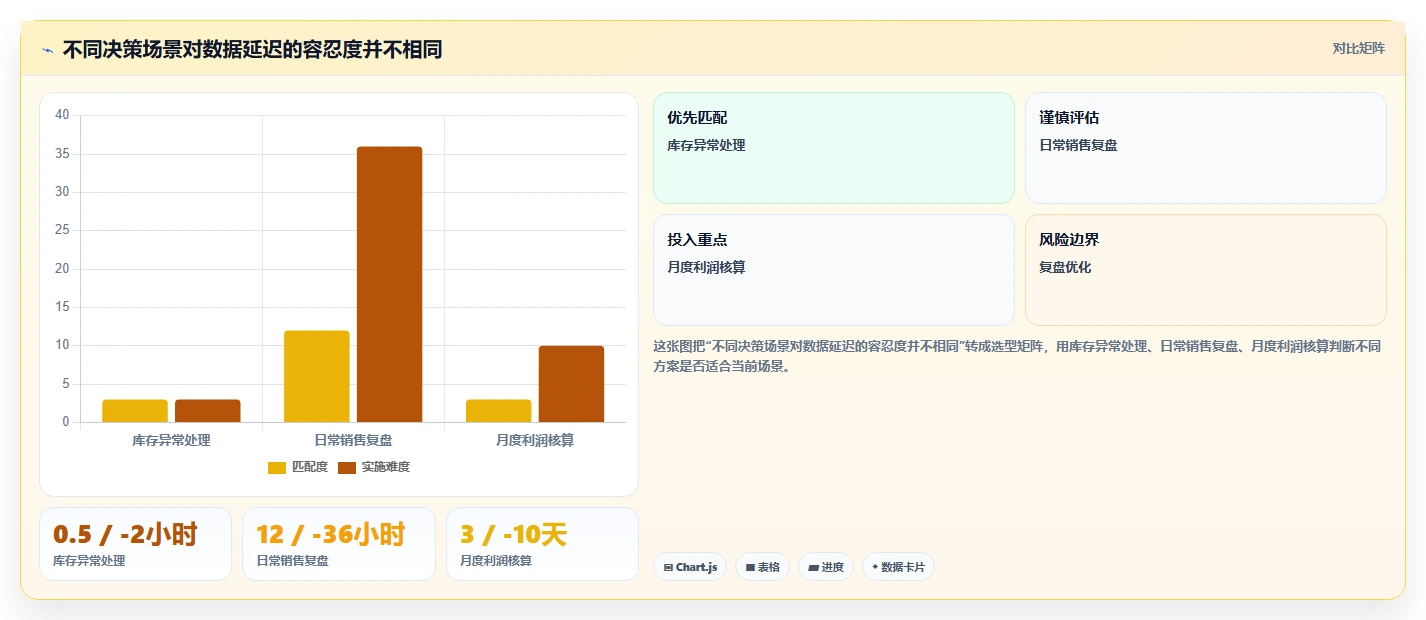Click the 月度利润核算 实施难度 brown bar

pos(571,384)
